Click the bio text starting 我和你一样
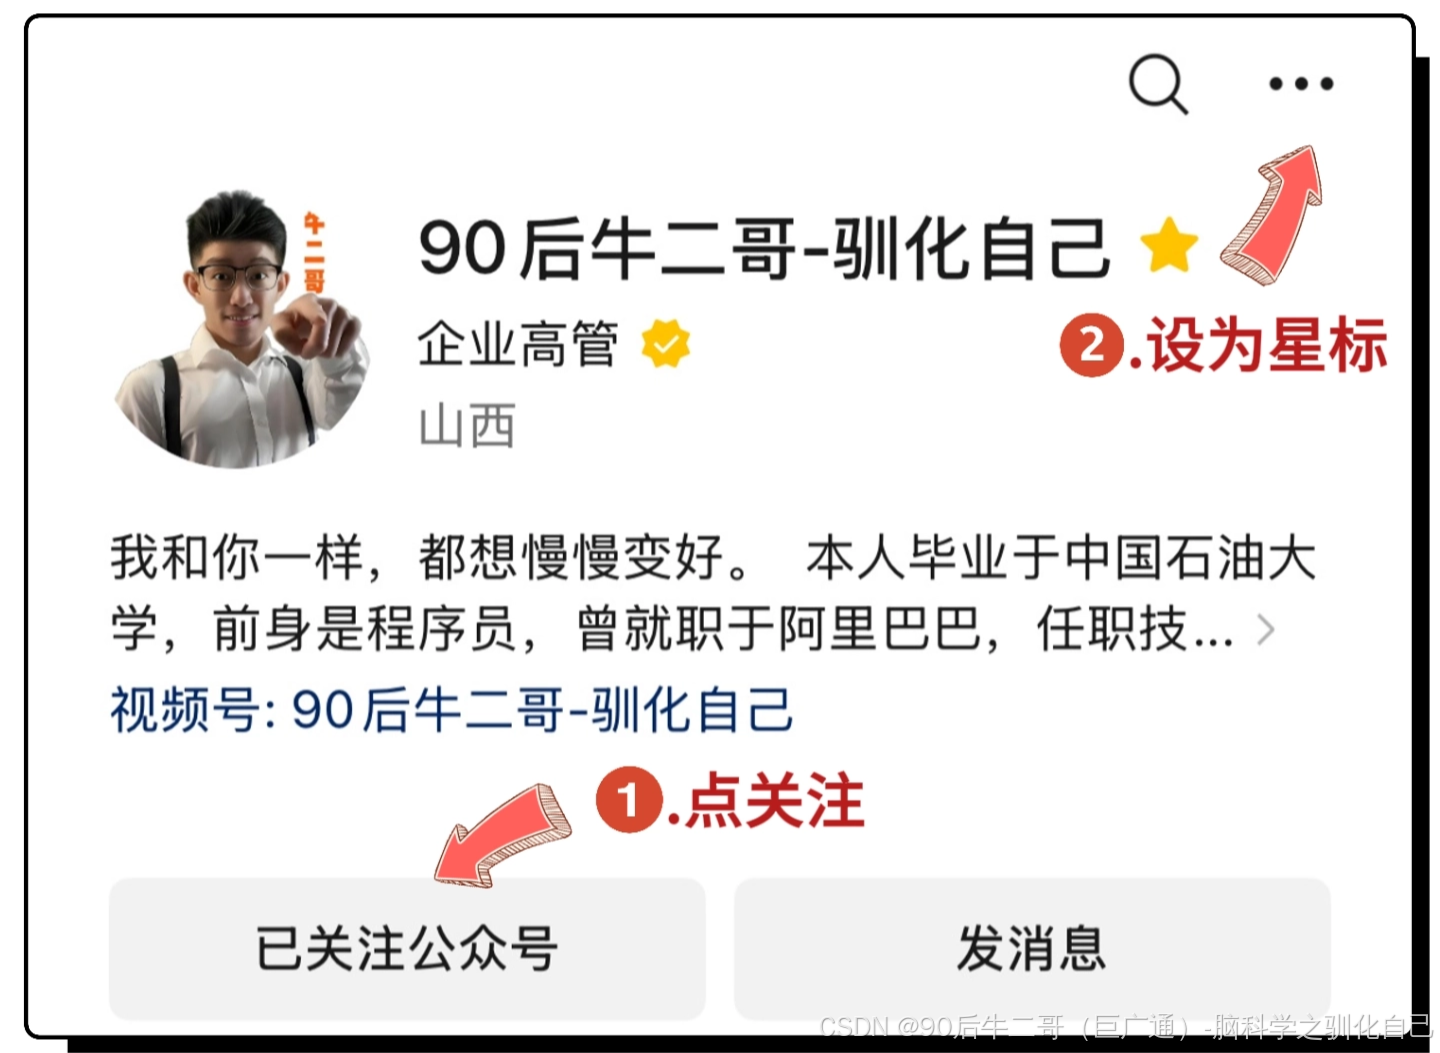Screen dimensions: 1440x1053 pyautogui.click(x=713, y=593)
